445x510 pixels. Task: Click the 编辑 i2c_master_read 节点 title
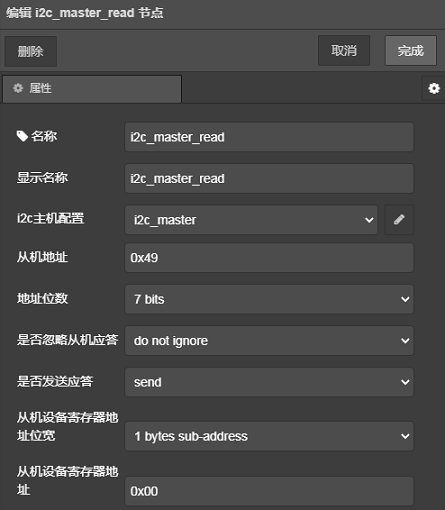pos(85,13)
